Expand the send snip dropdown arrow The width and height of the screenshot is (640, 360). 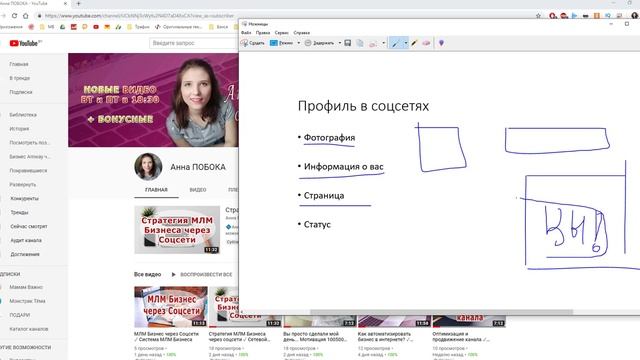384,43
